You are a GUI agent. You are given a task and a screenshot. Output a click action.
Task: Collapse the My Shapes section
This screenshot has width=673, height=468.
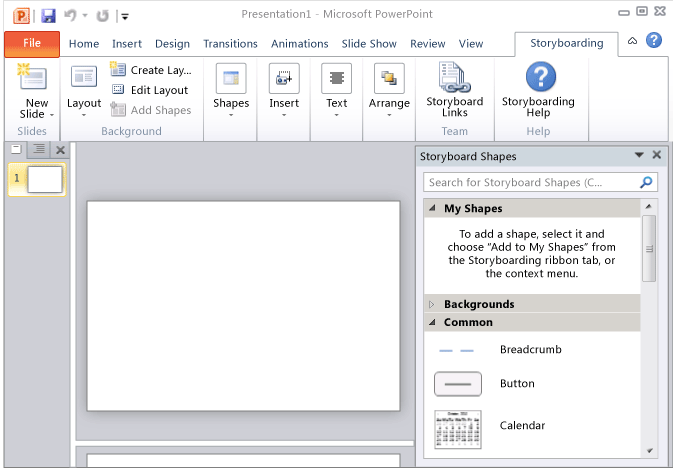[x=432, y=208]
